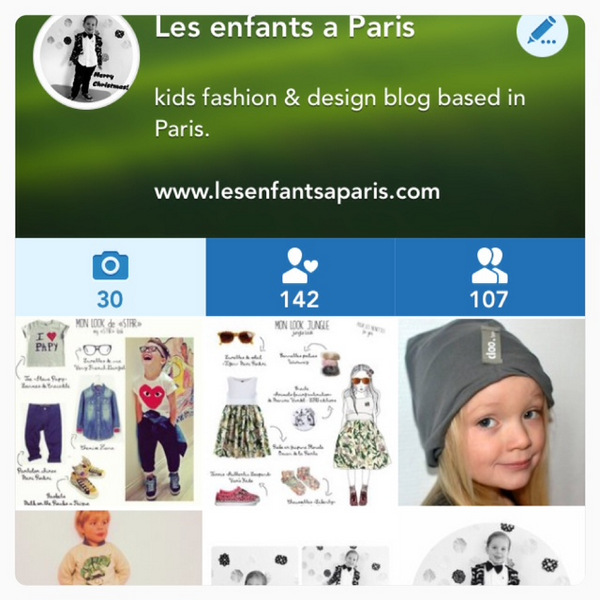Switch to the 142 followers tab
This screenshot has height=600, width=600.
(300, 277)
